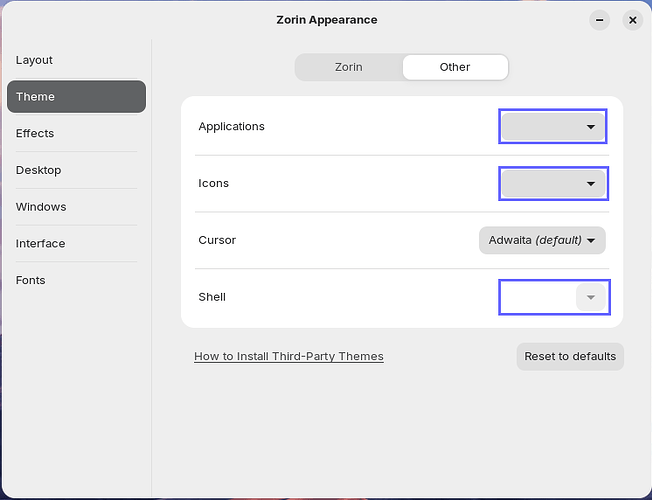Open the Shell theme dropdown

pos(591,297)
